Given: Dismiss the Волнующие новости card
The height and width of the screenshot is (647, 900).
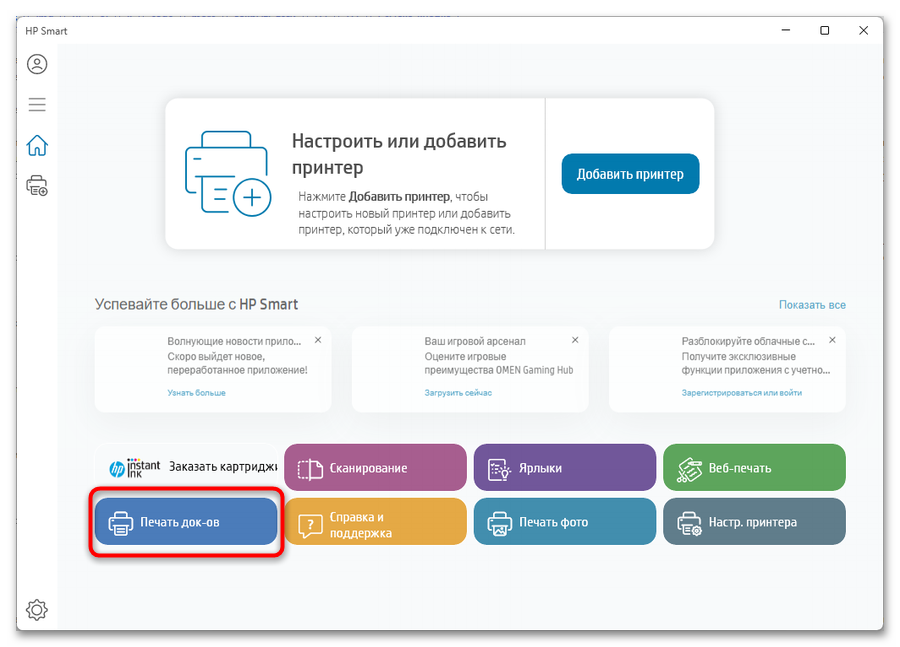Looking at the screenshot, I should pyautogui.click(x=318, y=340).
